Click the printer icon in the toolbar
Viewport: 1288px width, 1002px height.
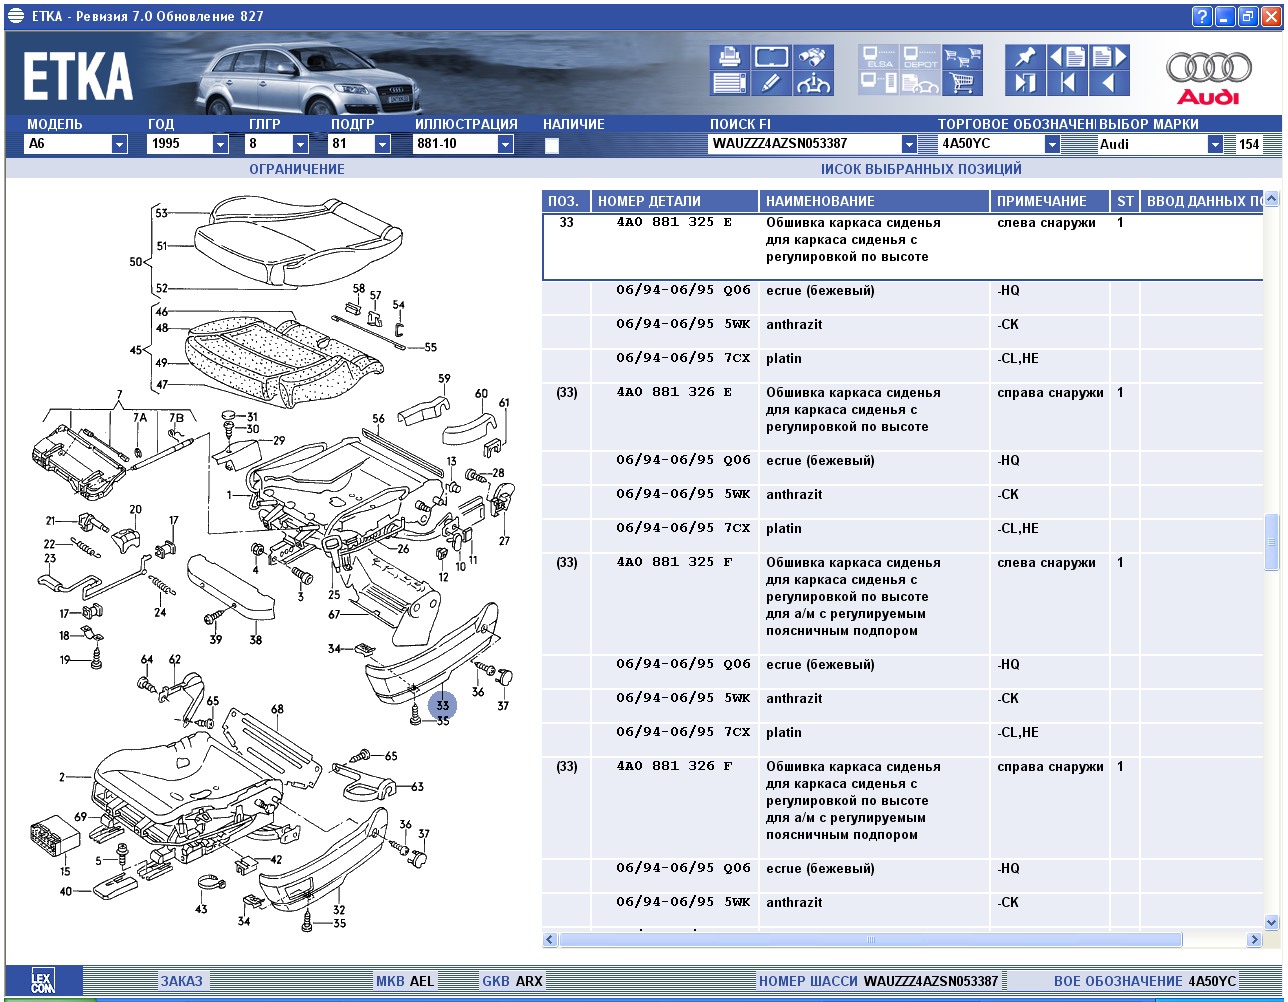(730, 56)
